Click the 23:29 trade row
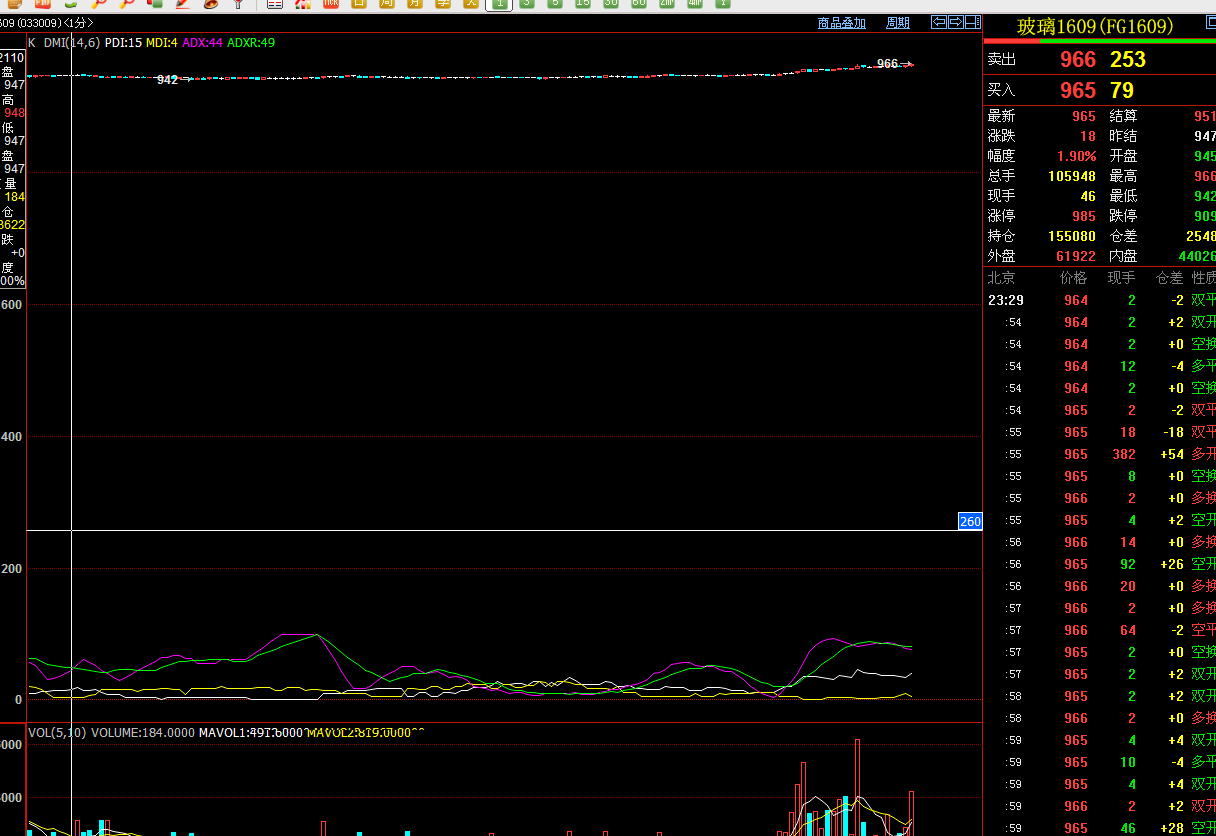 [1004, 300]
